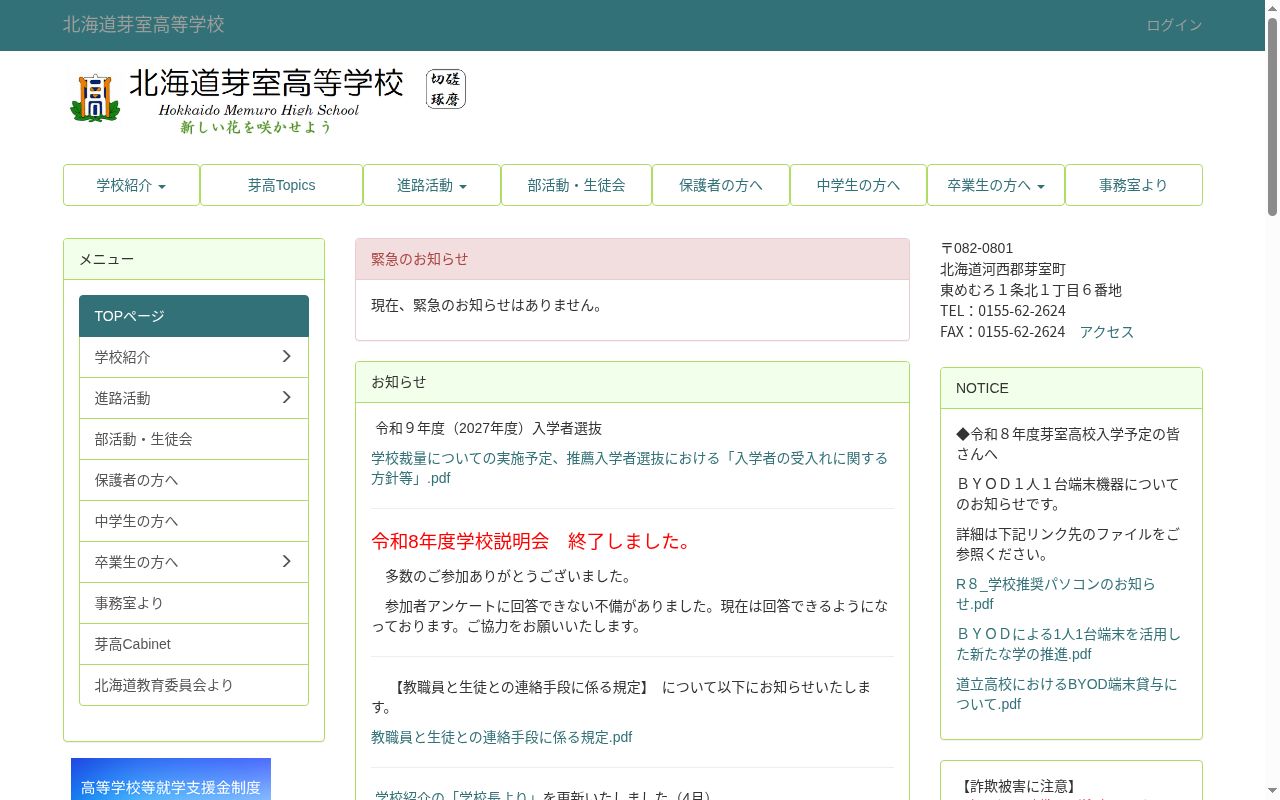
Task: Select 保護者の方へ in navigation bar
Action: pos(721,185)
